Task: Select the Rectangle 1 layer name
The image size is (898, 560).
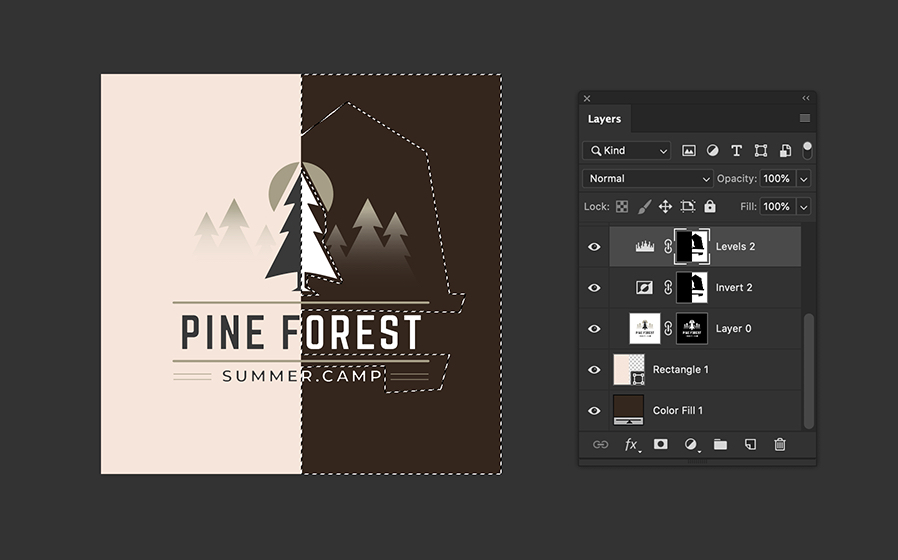Action: (681, 370)
